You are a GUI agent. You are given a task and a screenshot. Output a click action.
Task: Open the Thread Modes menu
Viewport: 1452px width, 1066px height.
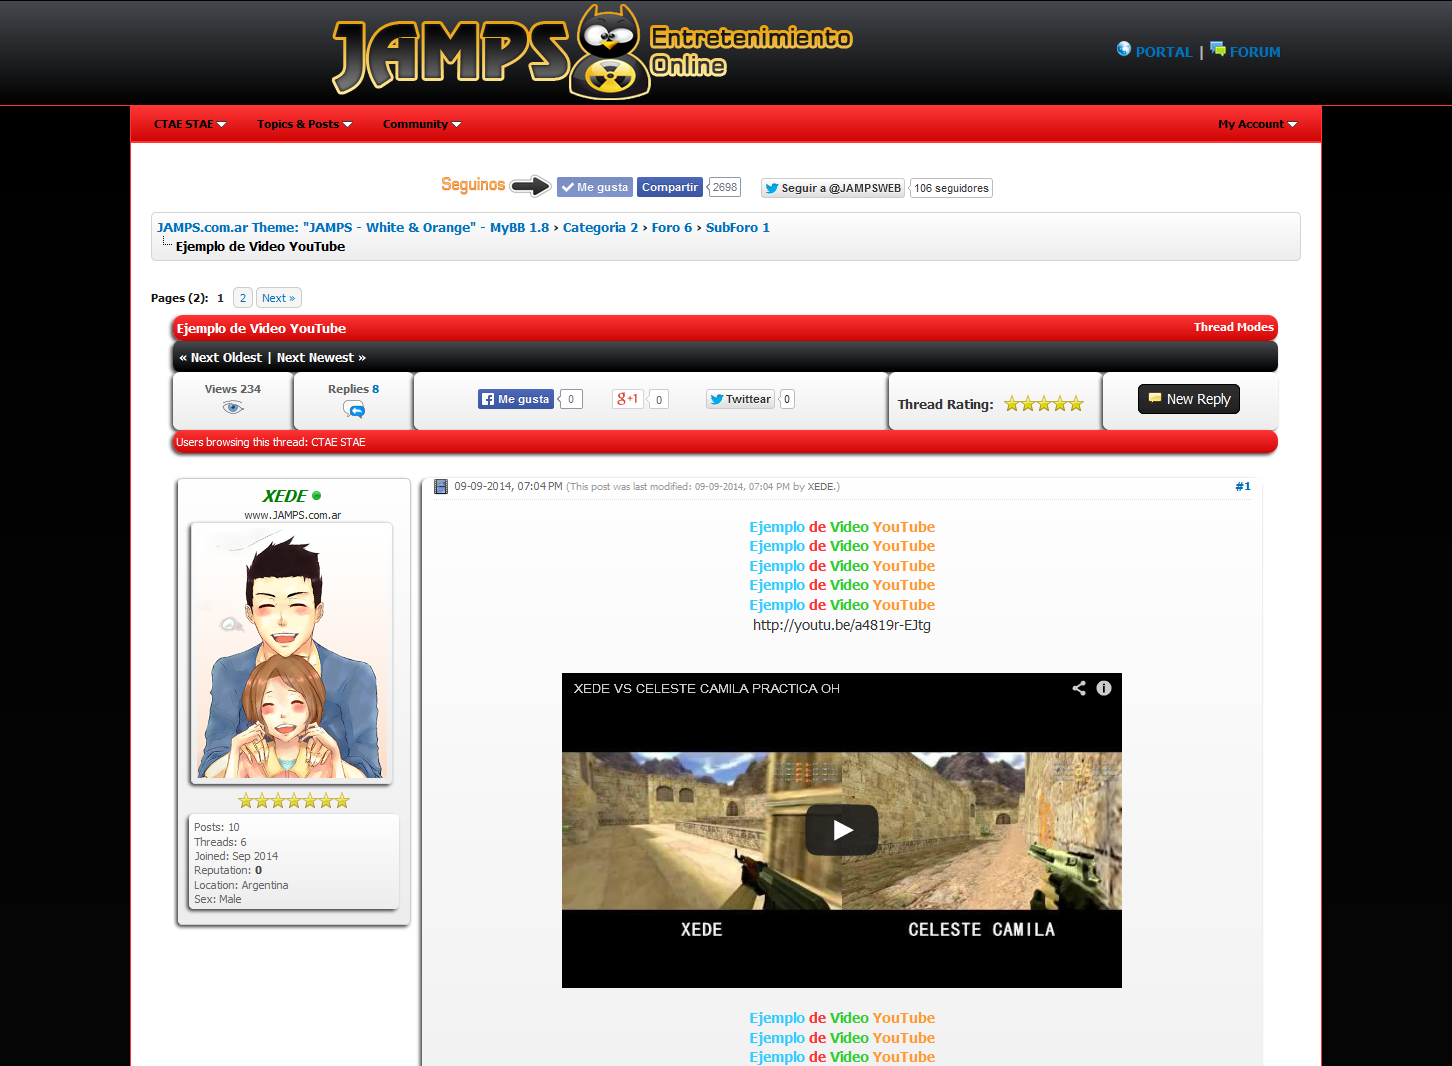1233,327
